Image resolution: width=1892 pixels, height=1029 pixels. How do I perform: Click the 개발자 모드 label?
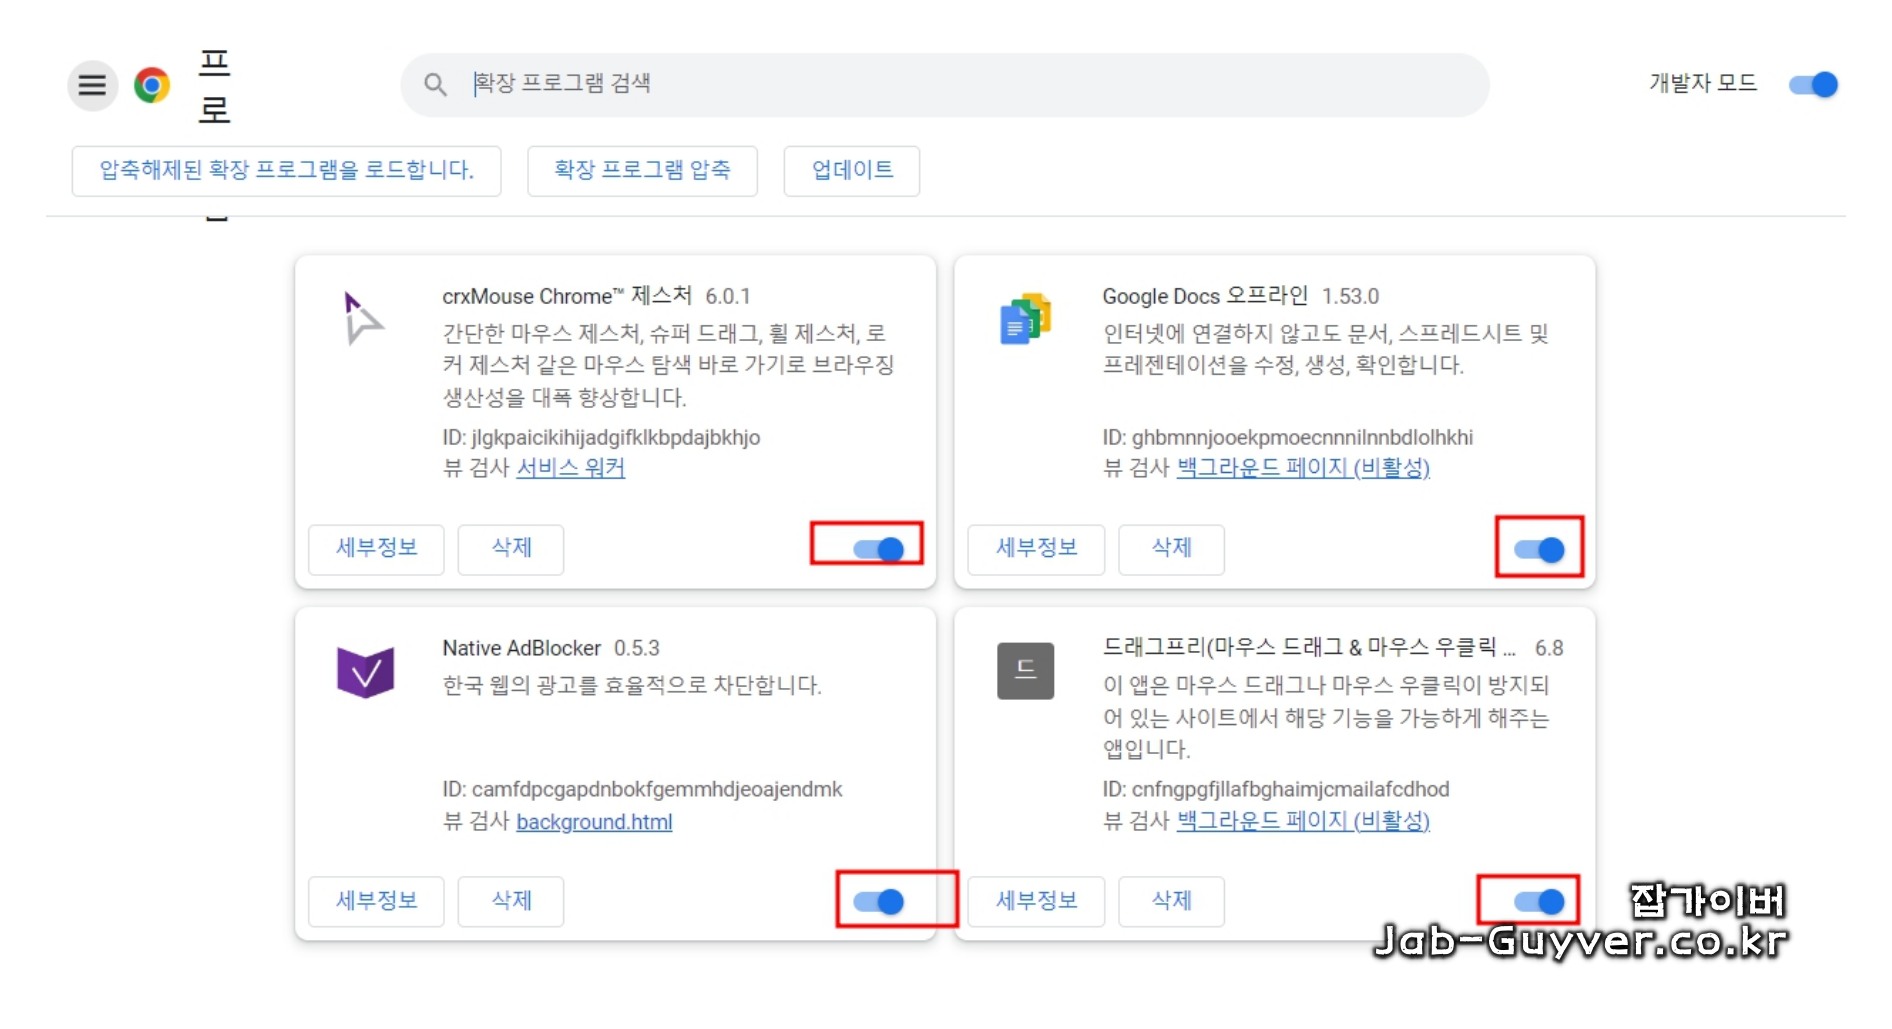click(x=1703, y=84)
